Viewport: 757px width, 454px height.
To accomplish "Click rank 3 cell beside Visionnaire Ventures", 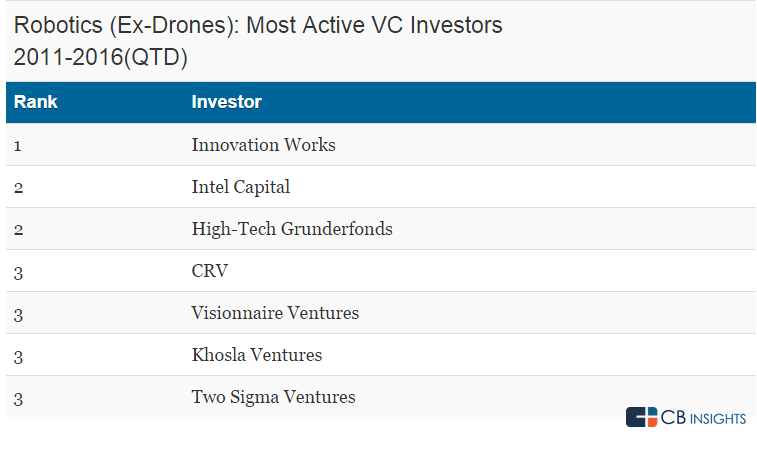I will tap(18, 314).
